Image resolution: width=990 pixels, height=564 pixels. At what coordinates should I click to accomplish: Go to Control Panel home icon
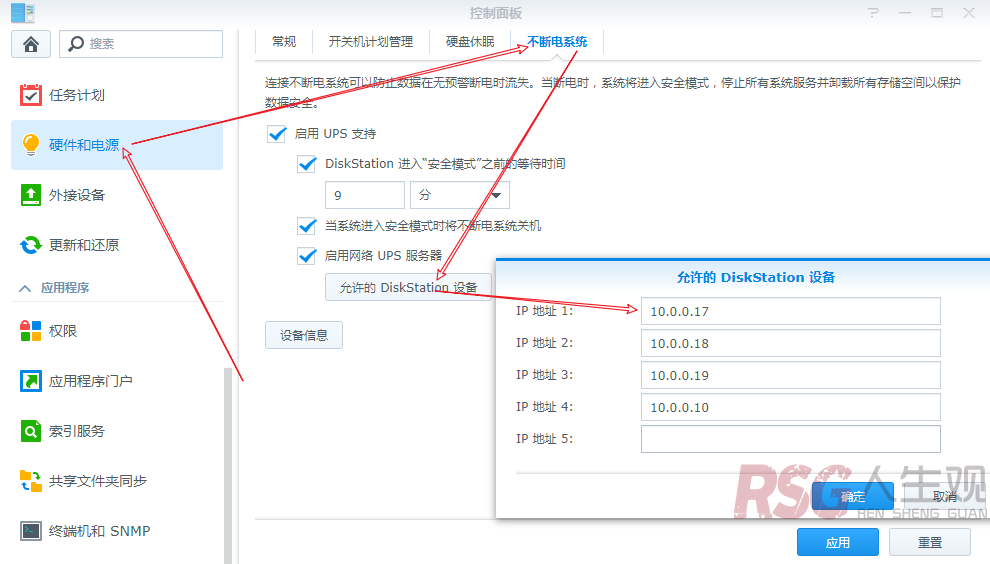click(x=31, y=44)
